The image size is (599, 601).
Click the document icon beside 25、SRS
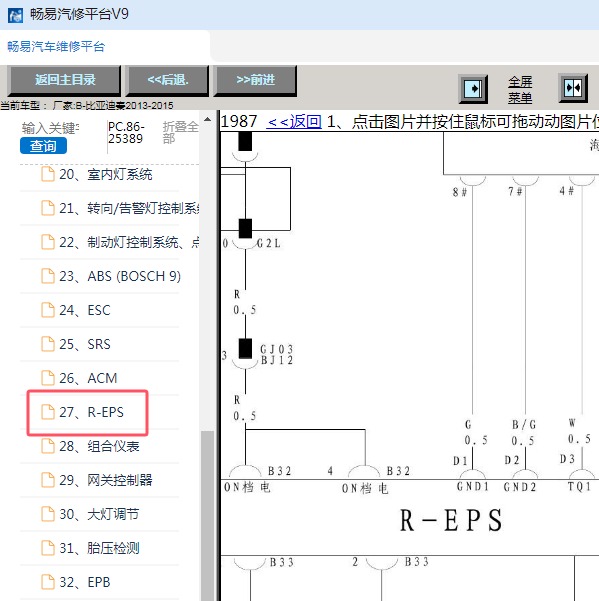click(48, 344)
